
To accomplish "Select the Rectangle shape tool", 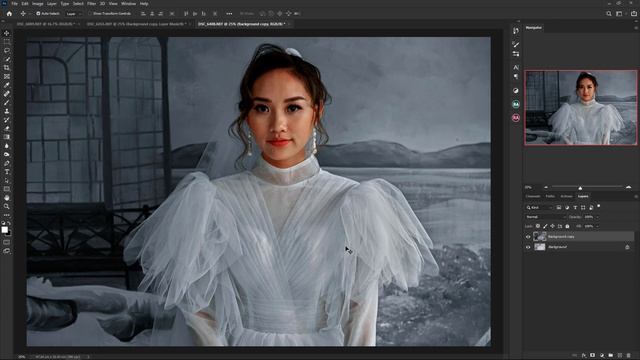I will [x=7, y=189].
